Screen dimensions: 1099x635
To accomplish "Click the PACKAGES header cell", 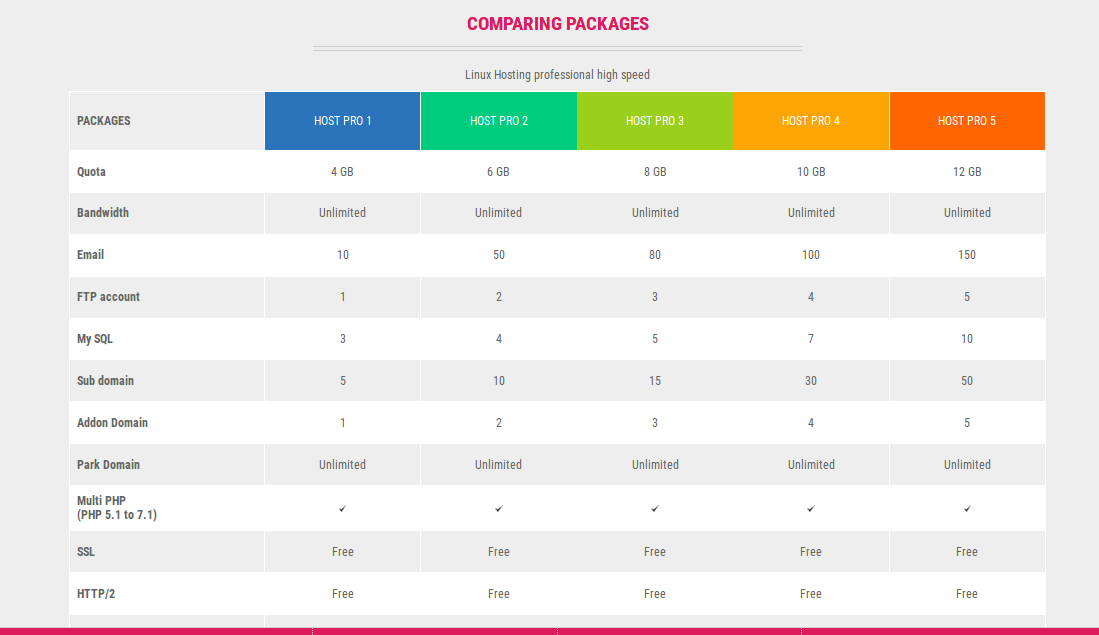I will (x=167, y=121).
